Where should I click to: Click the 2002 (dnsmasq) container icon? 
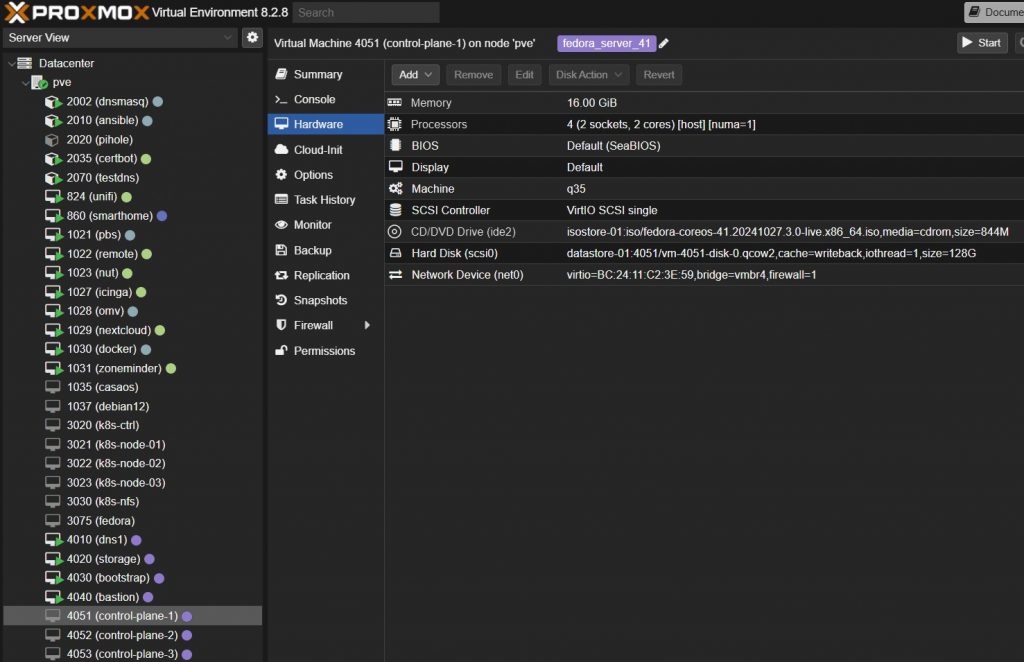click(53, 102)
